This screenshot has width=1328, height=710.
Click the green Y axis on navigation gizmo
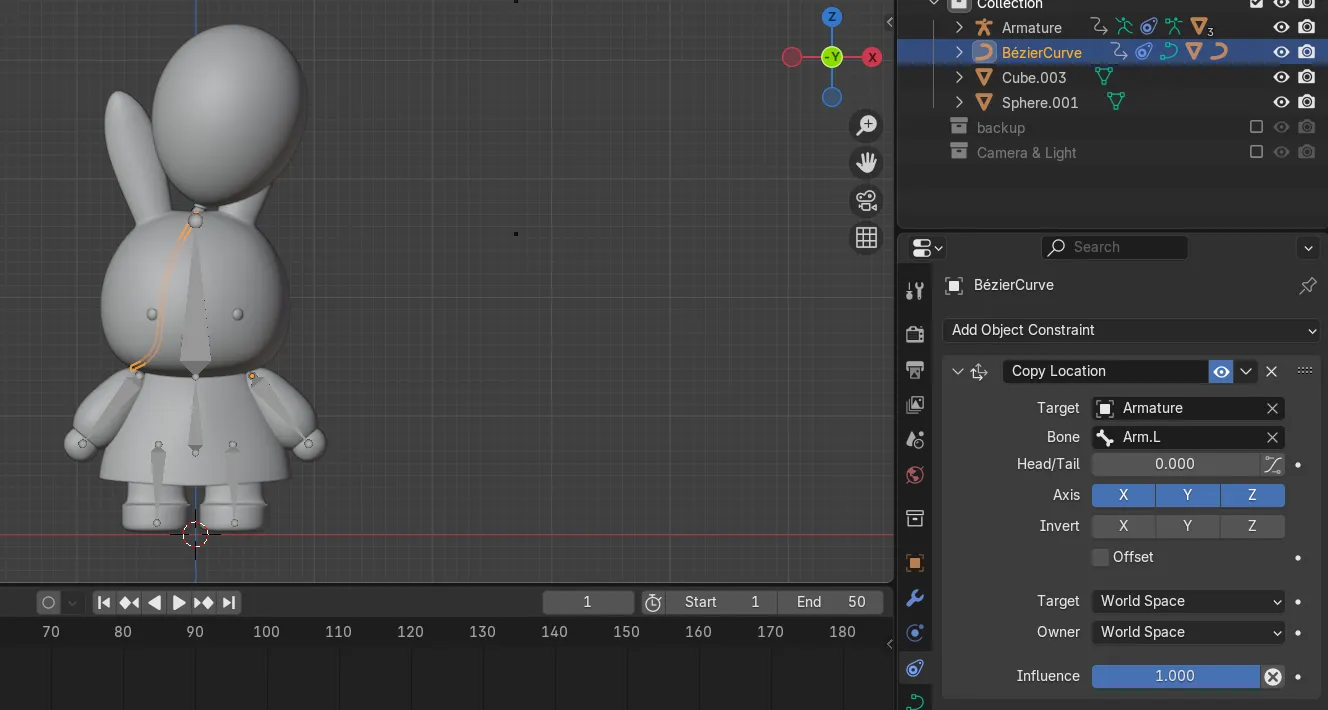832,57
